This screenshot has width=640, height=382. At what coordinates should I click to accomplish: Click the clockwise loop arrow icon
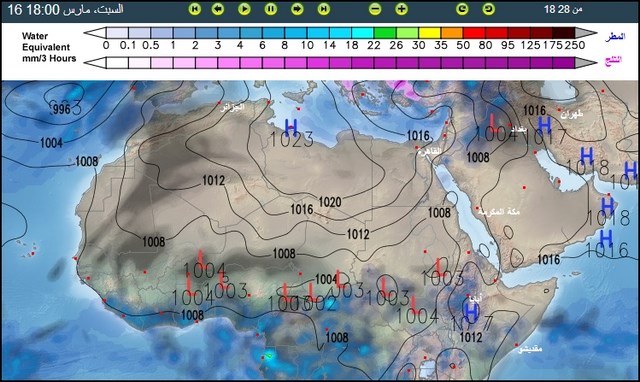[462, 9]
